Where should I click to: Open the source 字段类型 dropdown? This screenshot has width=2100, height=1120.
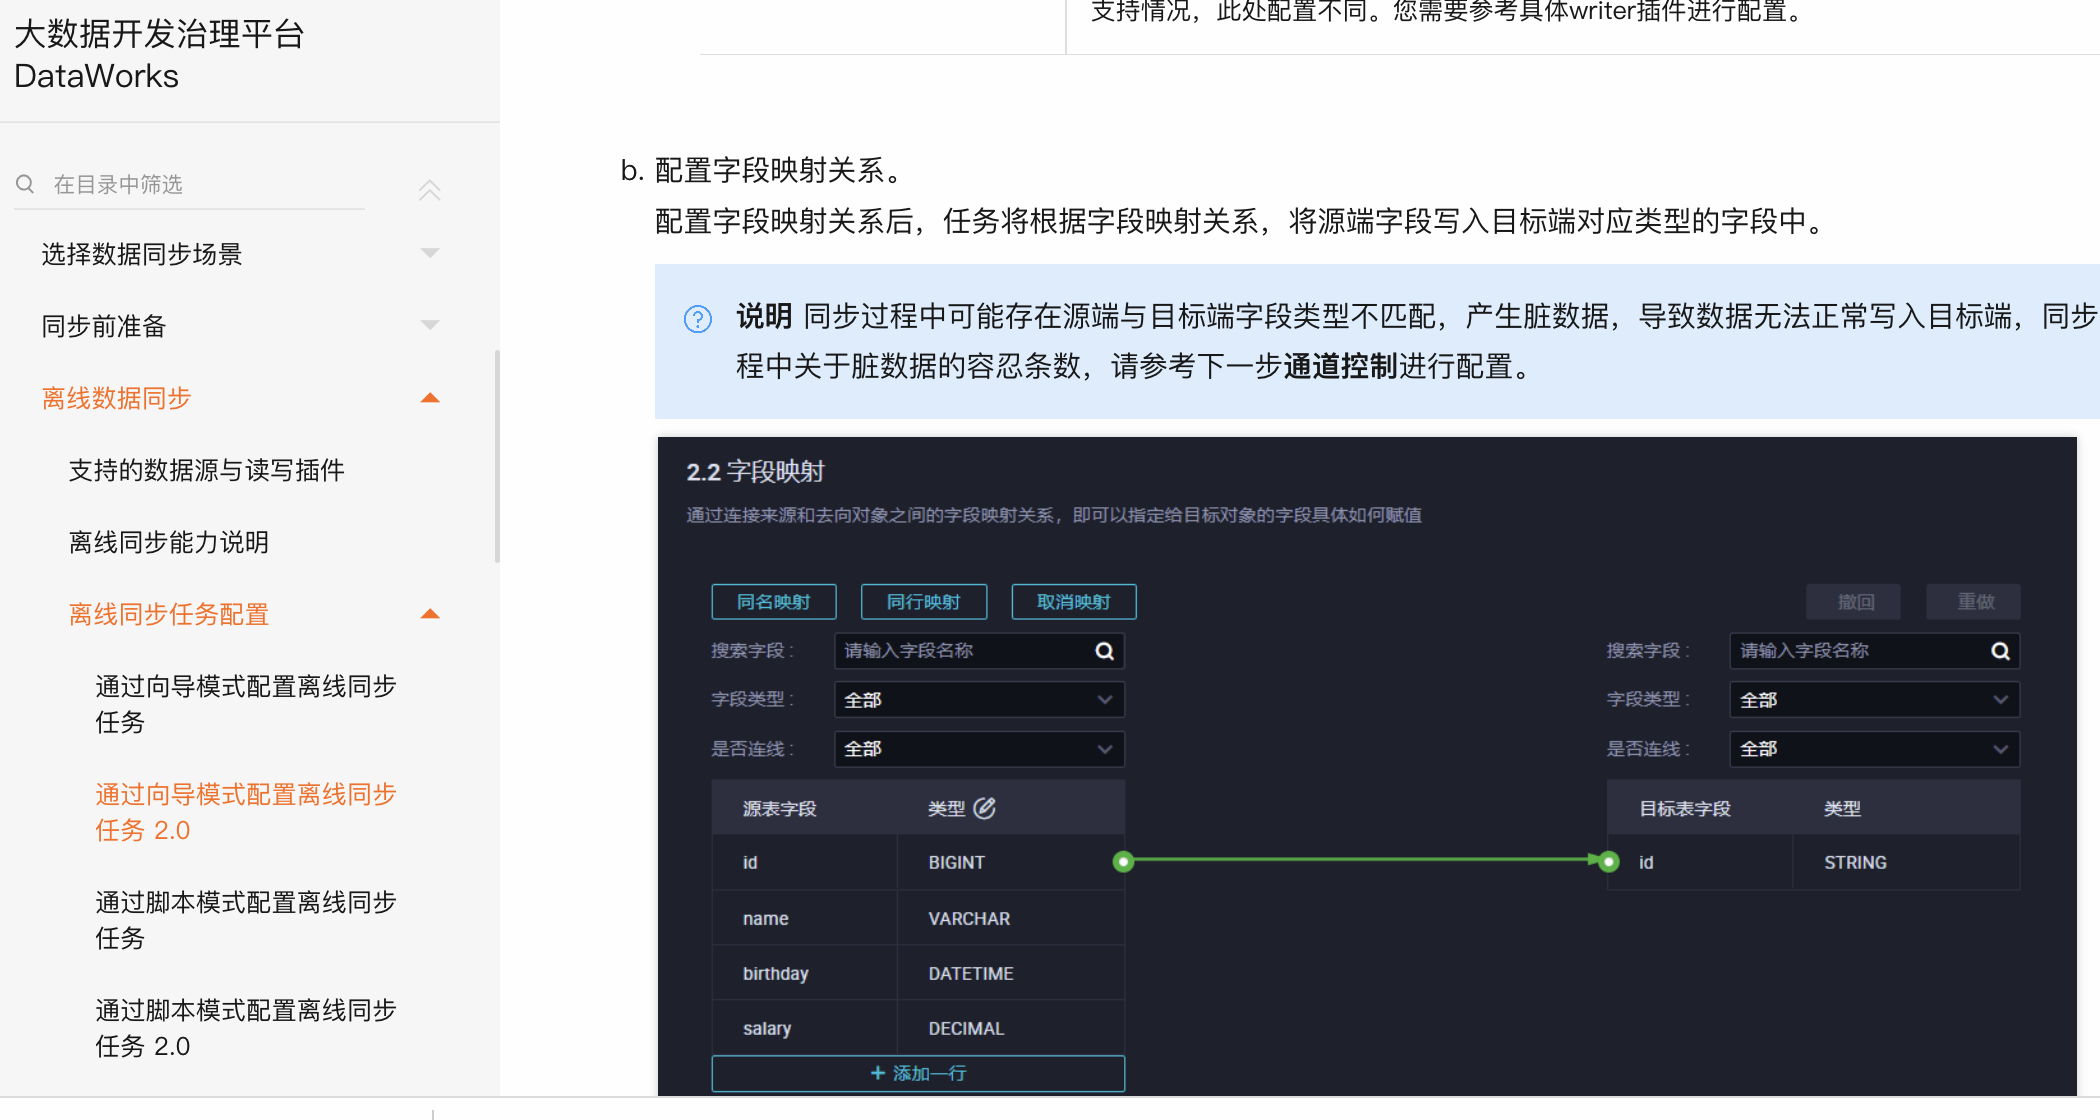[978, 700]
